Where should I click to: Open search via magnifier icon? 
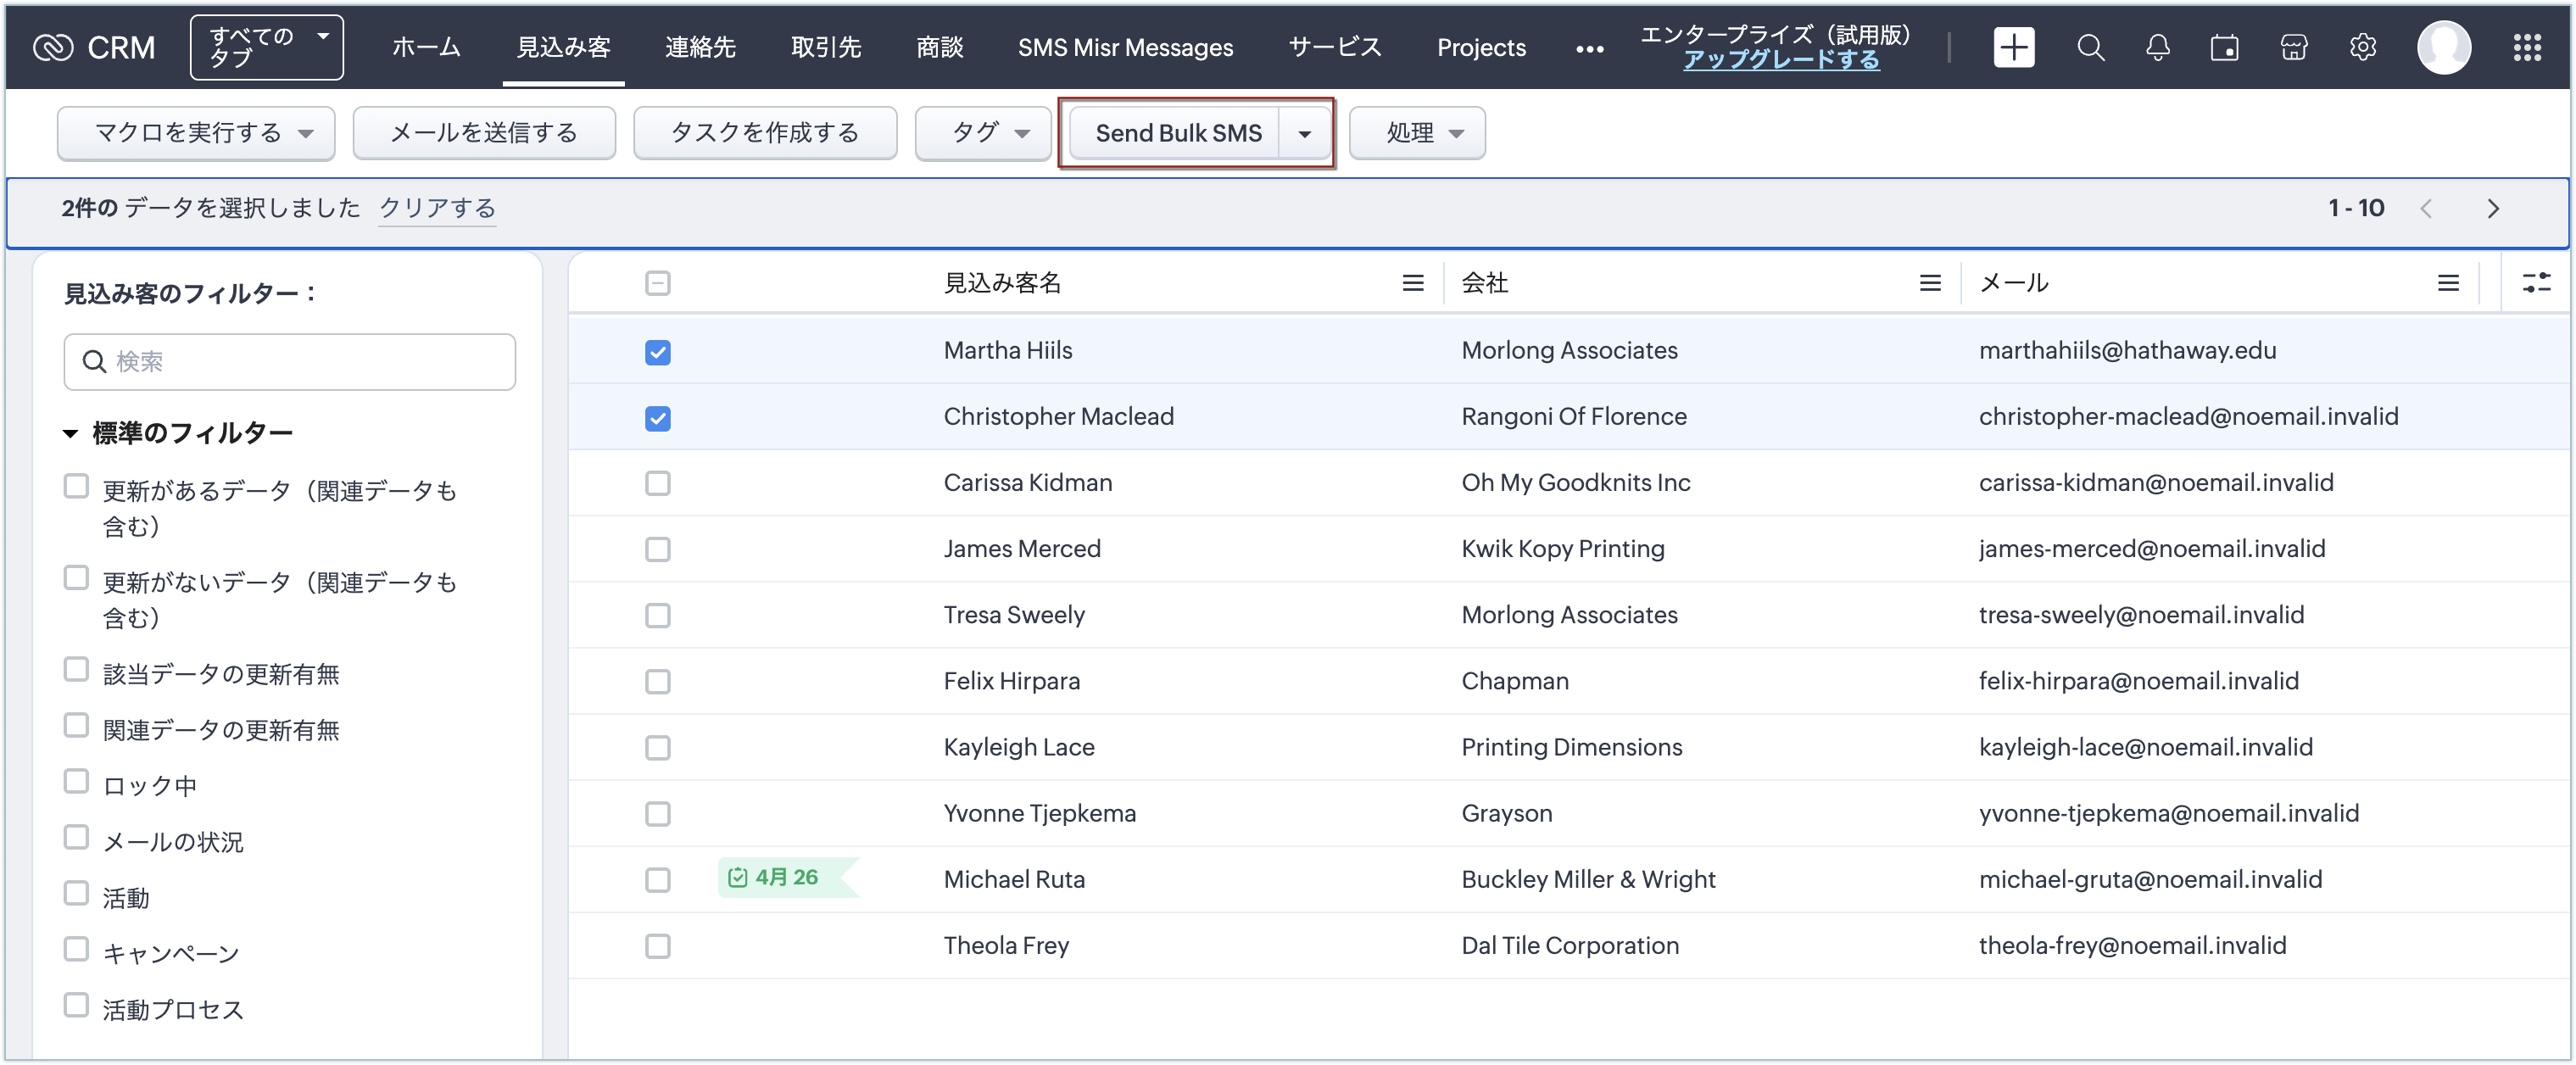pos(2090,47)
